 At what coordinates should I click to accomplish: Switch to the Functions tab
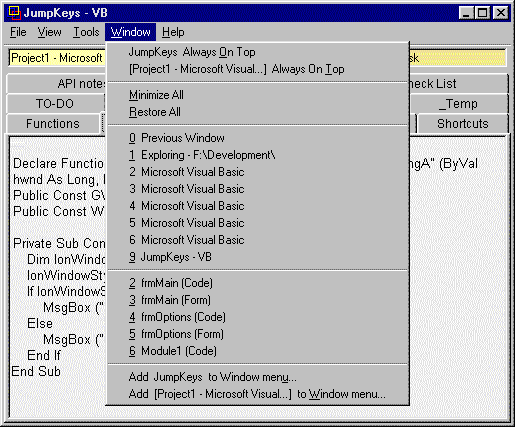(53, 124)
